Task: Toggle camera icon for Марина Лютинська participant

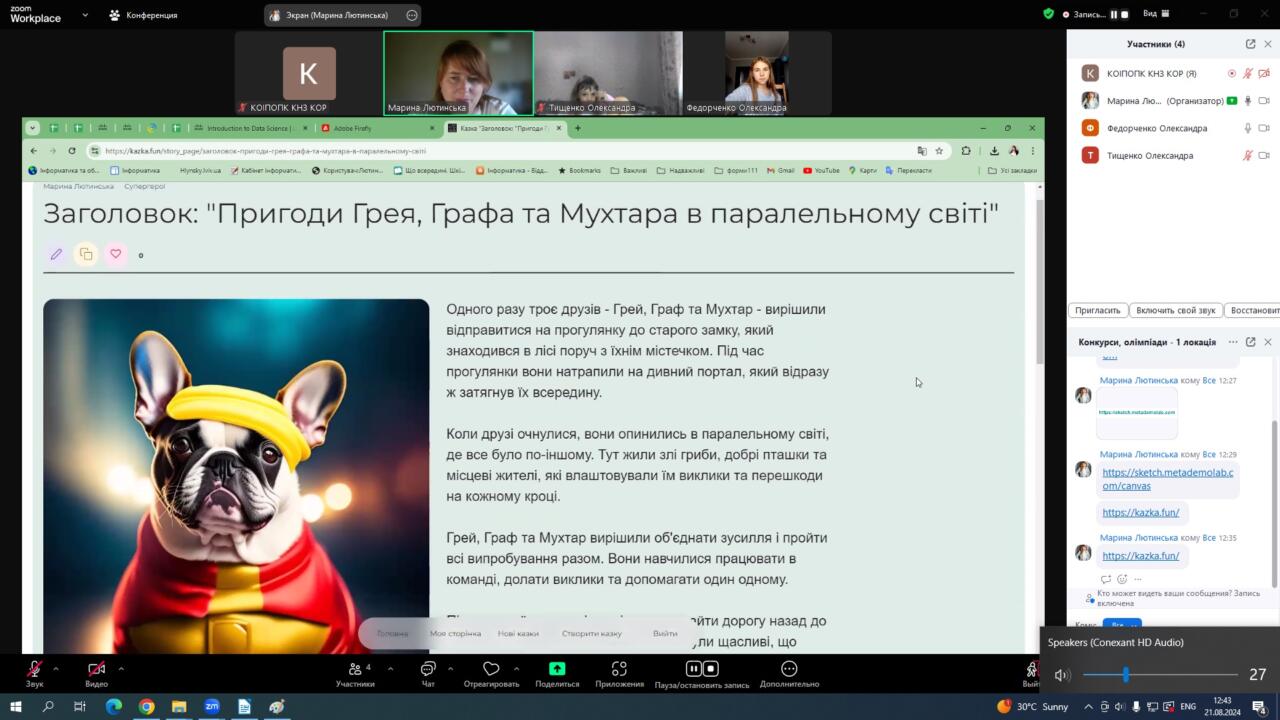Action: [x=1263, y=100]
